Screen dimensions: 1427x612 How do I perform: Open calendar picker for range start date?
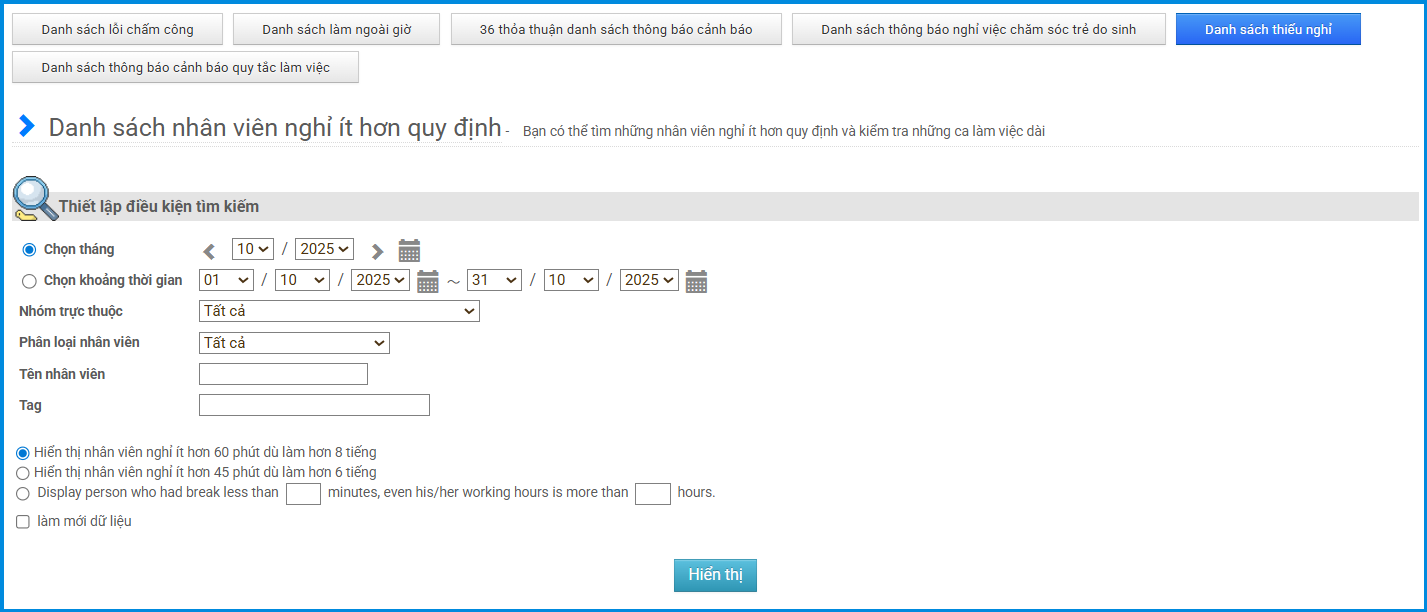(428, 282)
